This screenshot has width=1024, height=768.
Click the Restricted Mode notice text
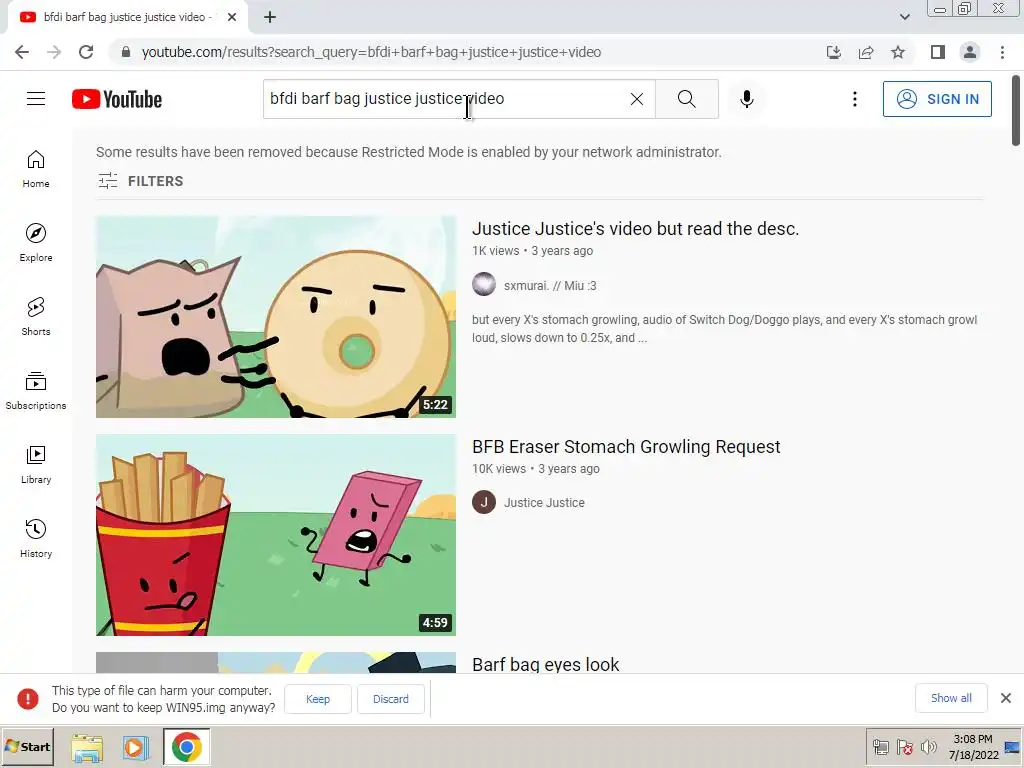[409, 152]
